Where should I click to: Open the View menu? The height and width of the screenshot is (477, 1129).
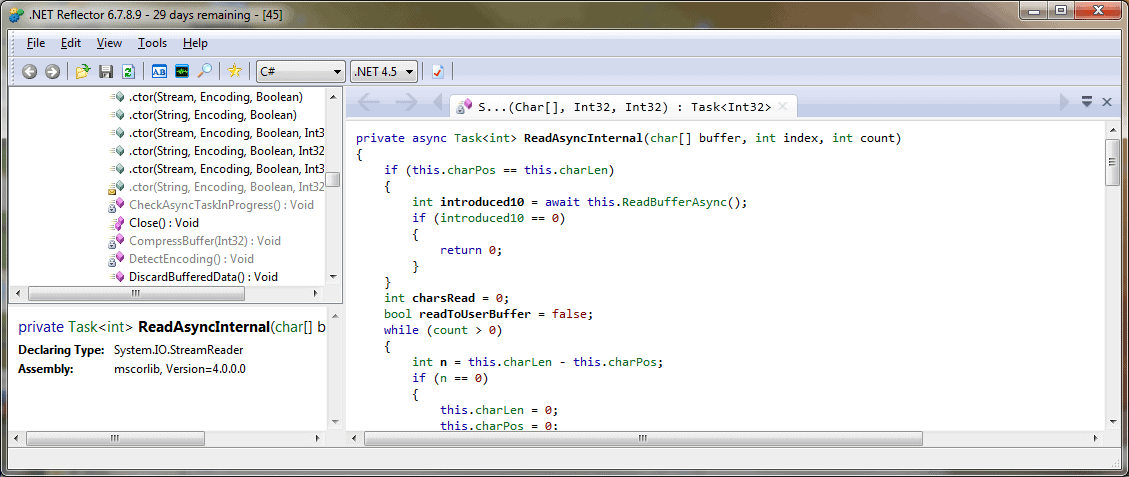click(x=109, y=43)
